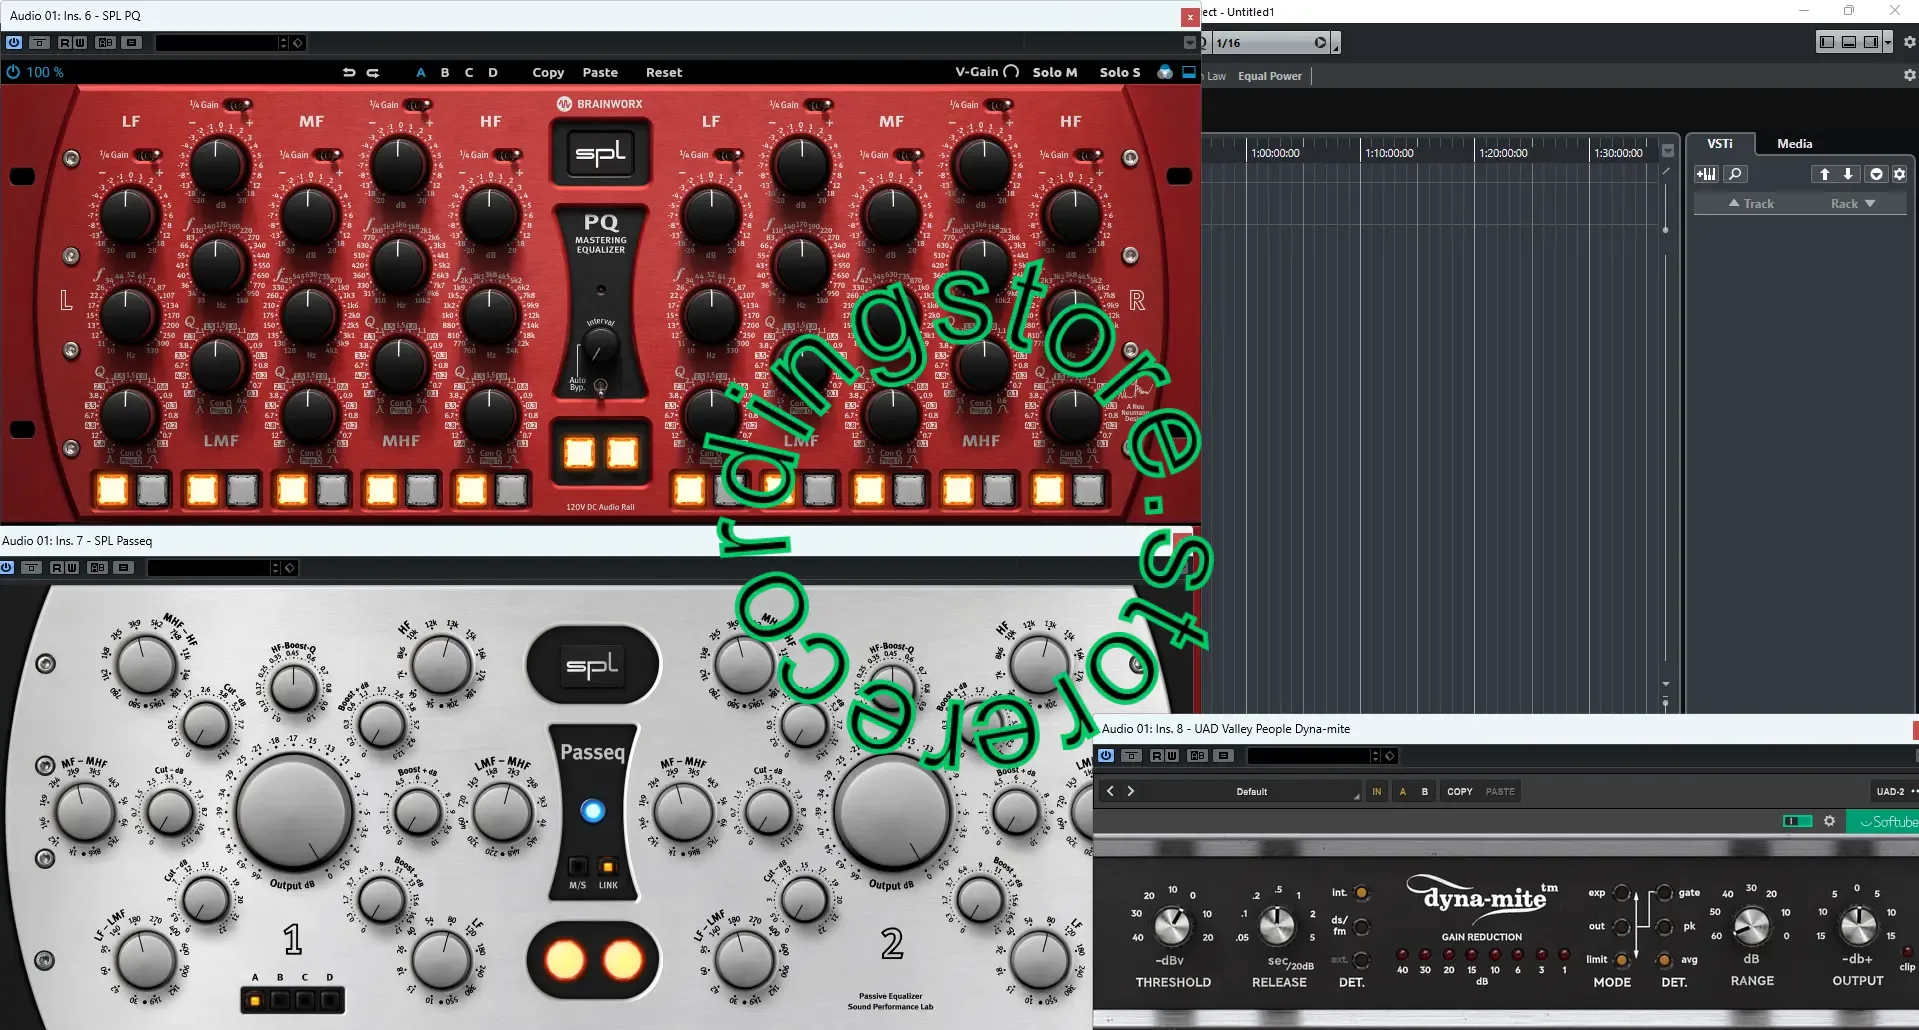Click the blue power LED on Passeq
The image size is (1919, 1030).
pos(593,811)
